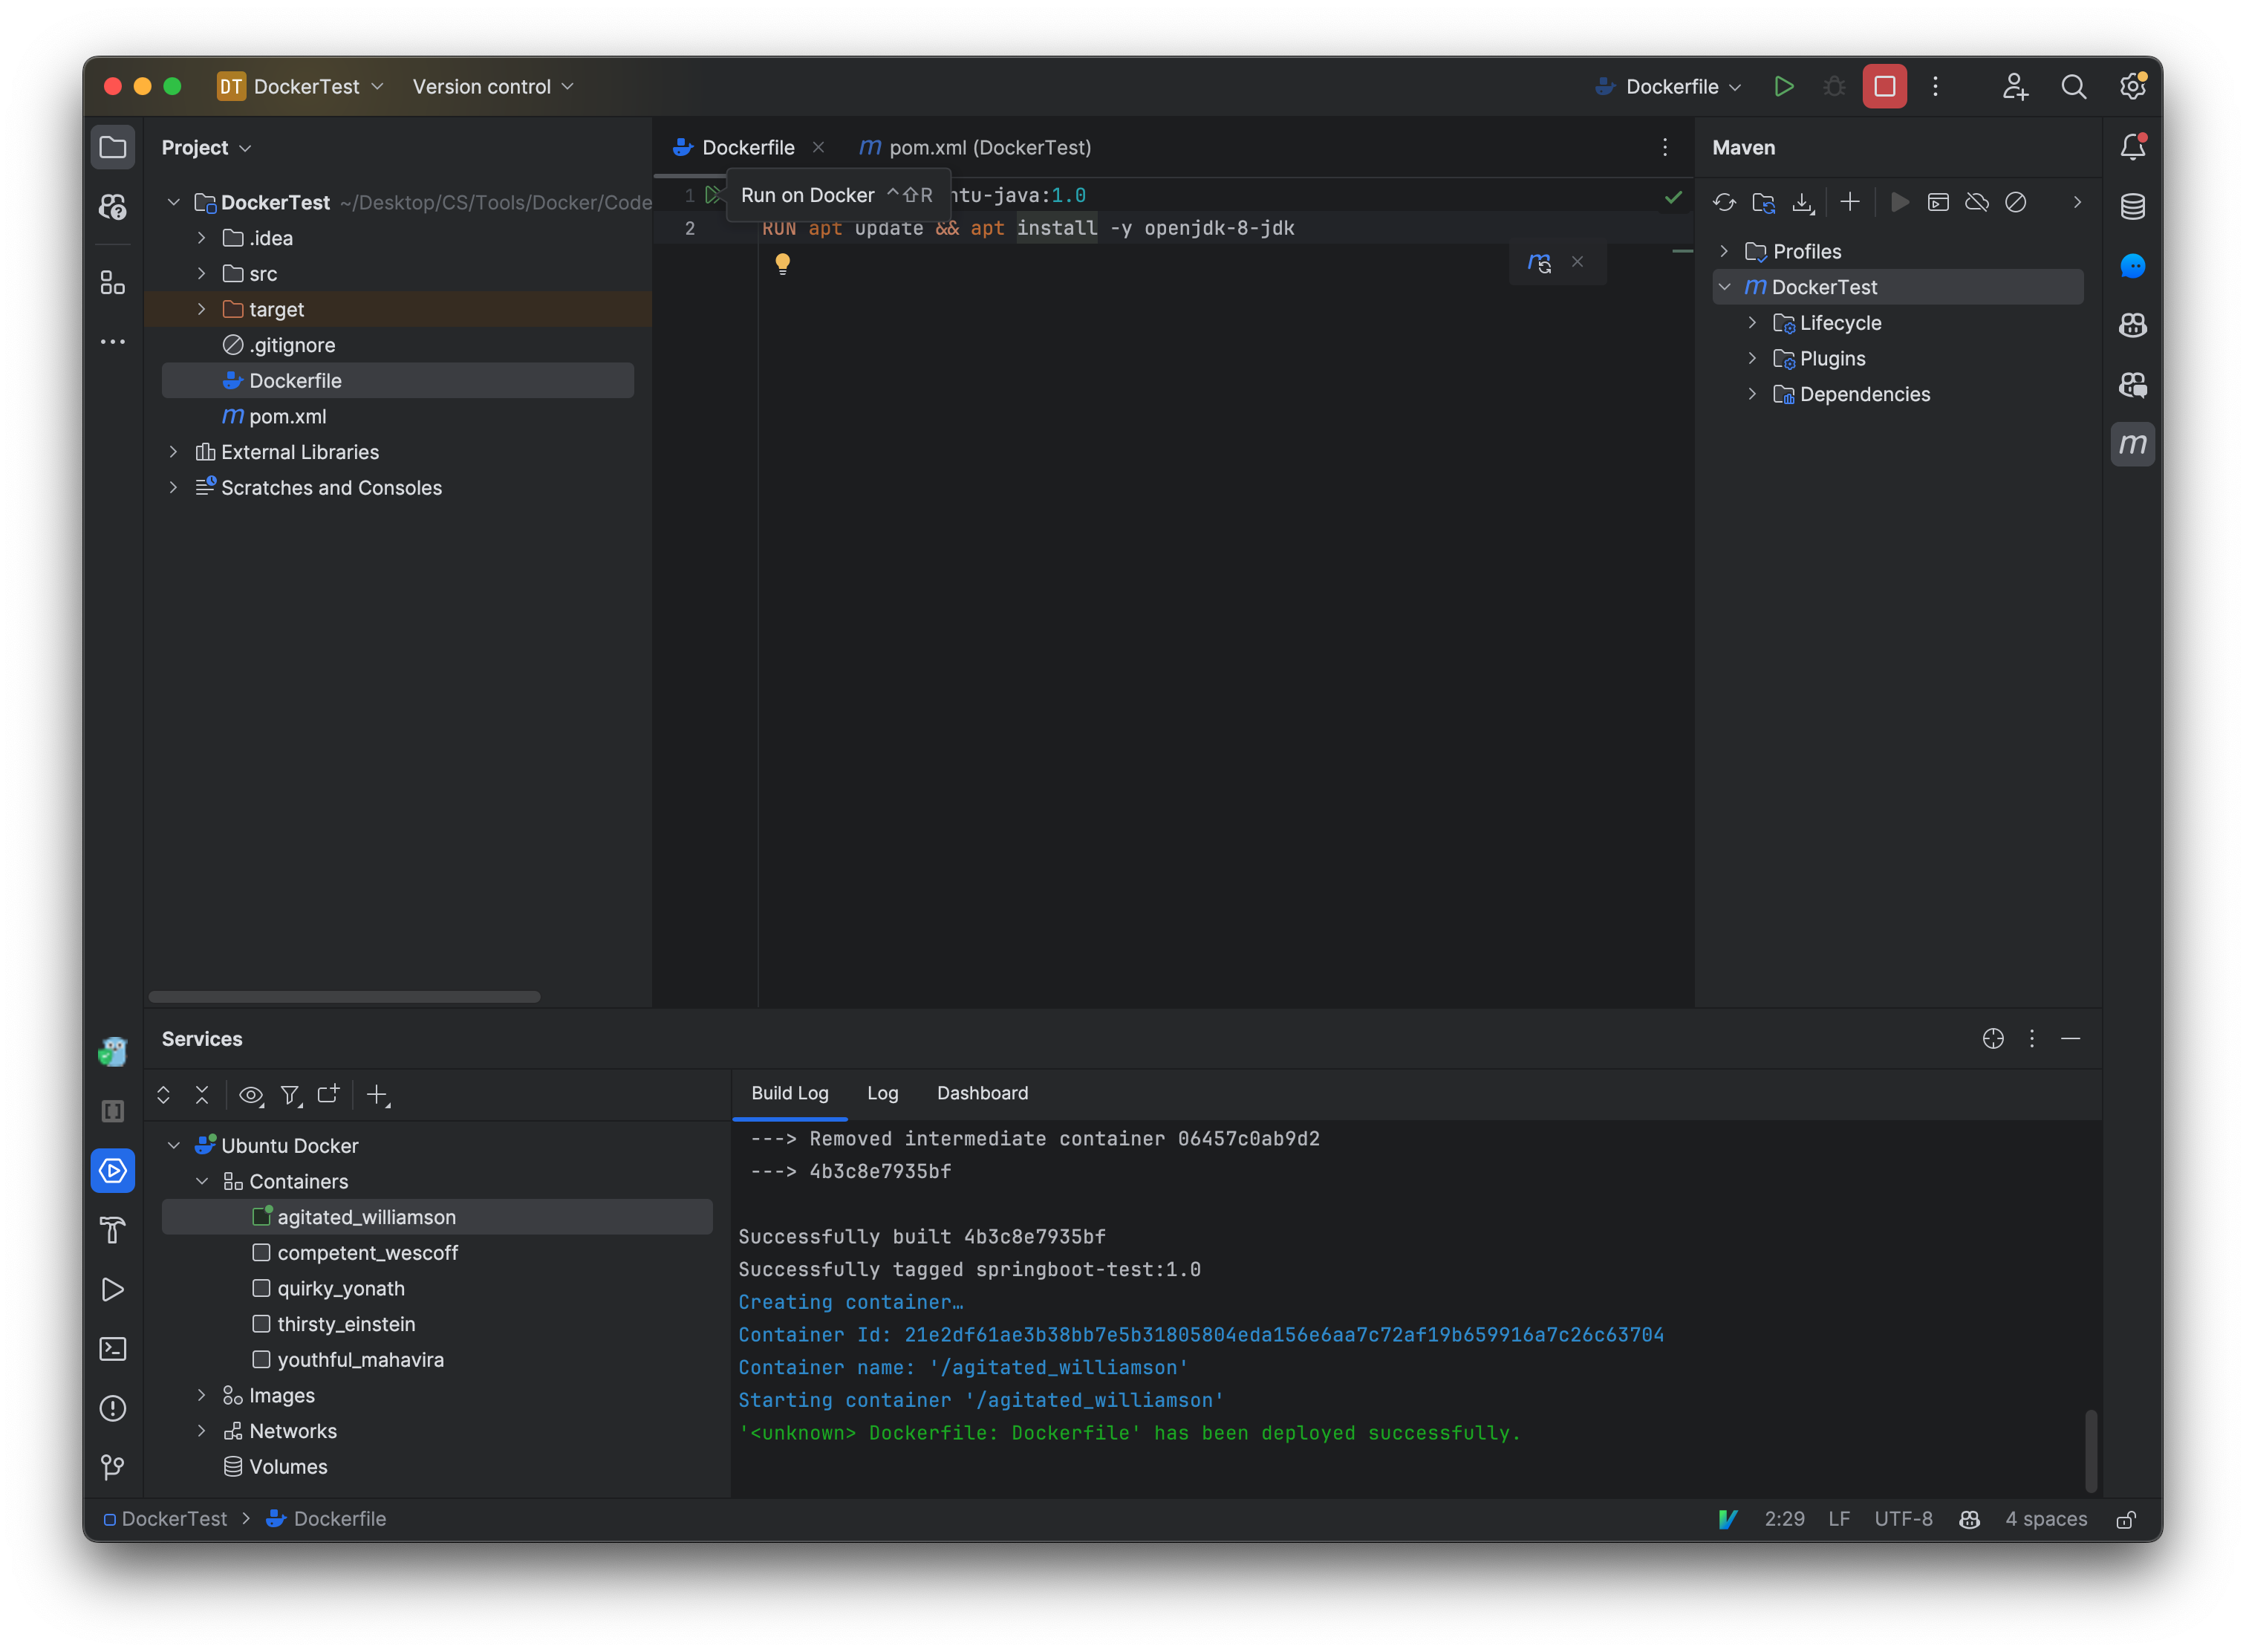Click the DockerTest breadcrumb in status bar

pos(165,1520)
